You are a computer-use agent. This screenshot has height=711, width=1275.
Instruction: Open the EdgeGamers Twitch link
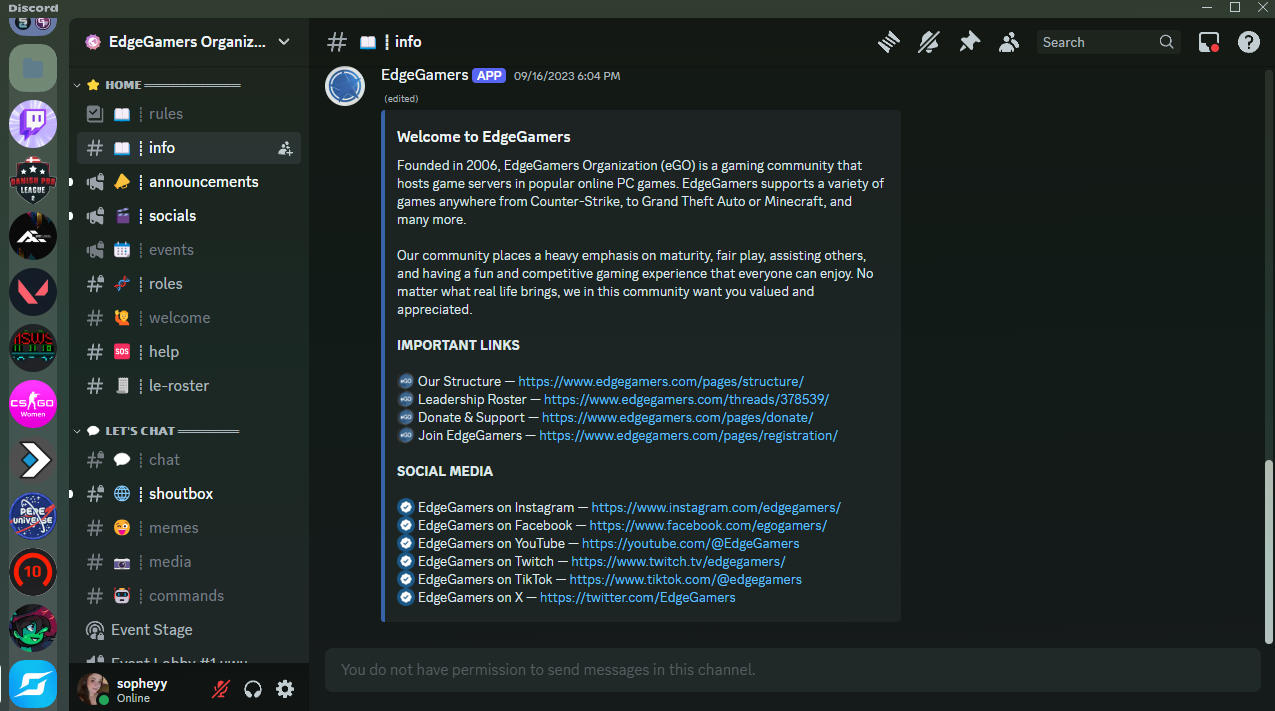(x=679, y=562)
